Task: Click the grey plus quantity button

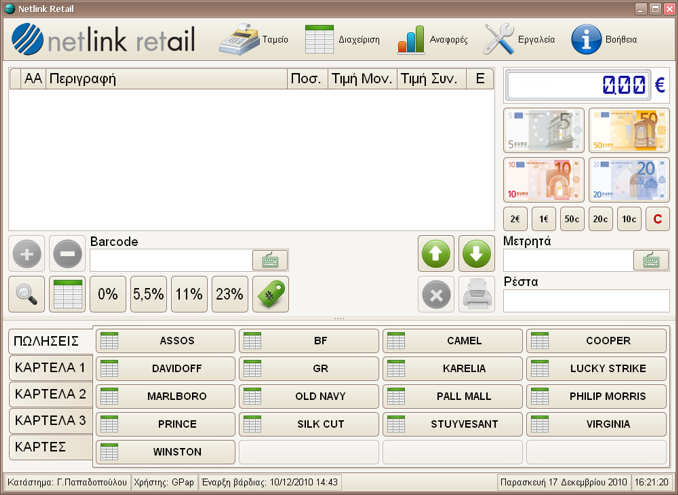Action: 26,254
